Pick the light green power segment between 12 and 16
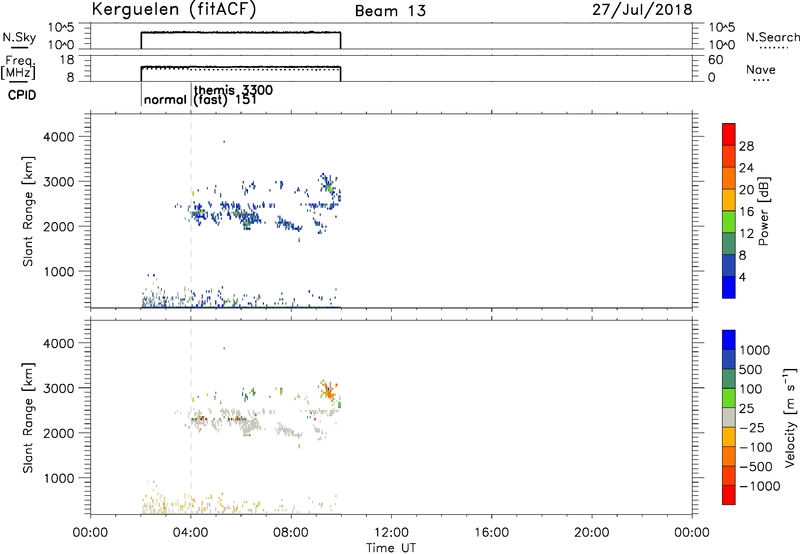Image resolution: width=800 pixels, height=554 pixels. click(729, 222)
